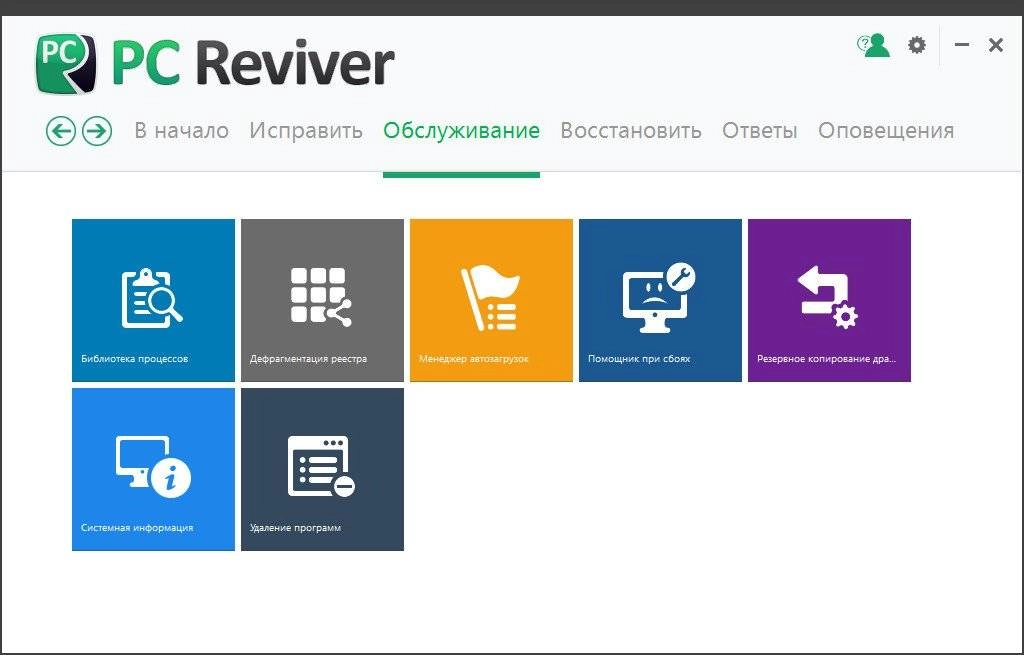The width and height of the screenshot is (1024, 655).
Task: Open the settings gear icon
Action: click(917, 45)
